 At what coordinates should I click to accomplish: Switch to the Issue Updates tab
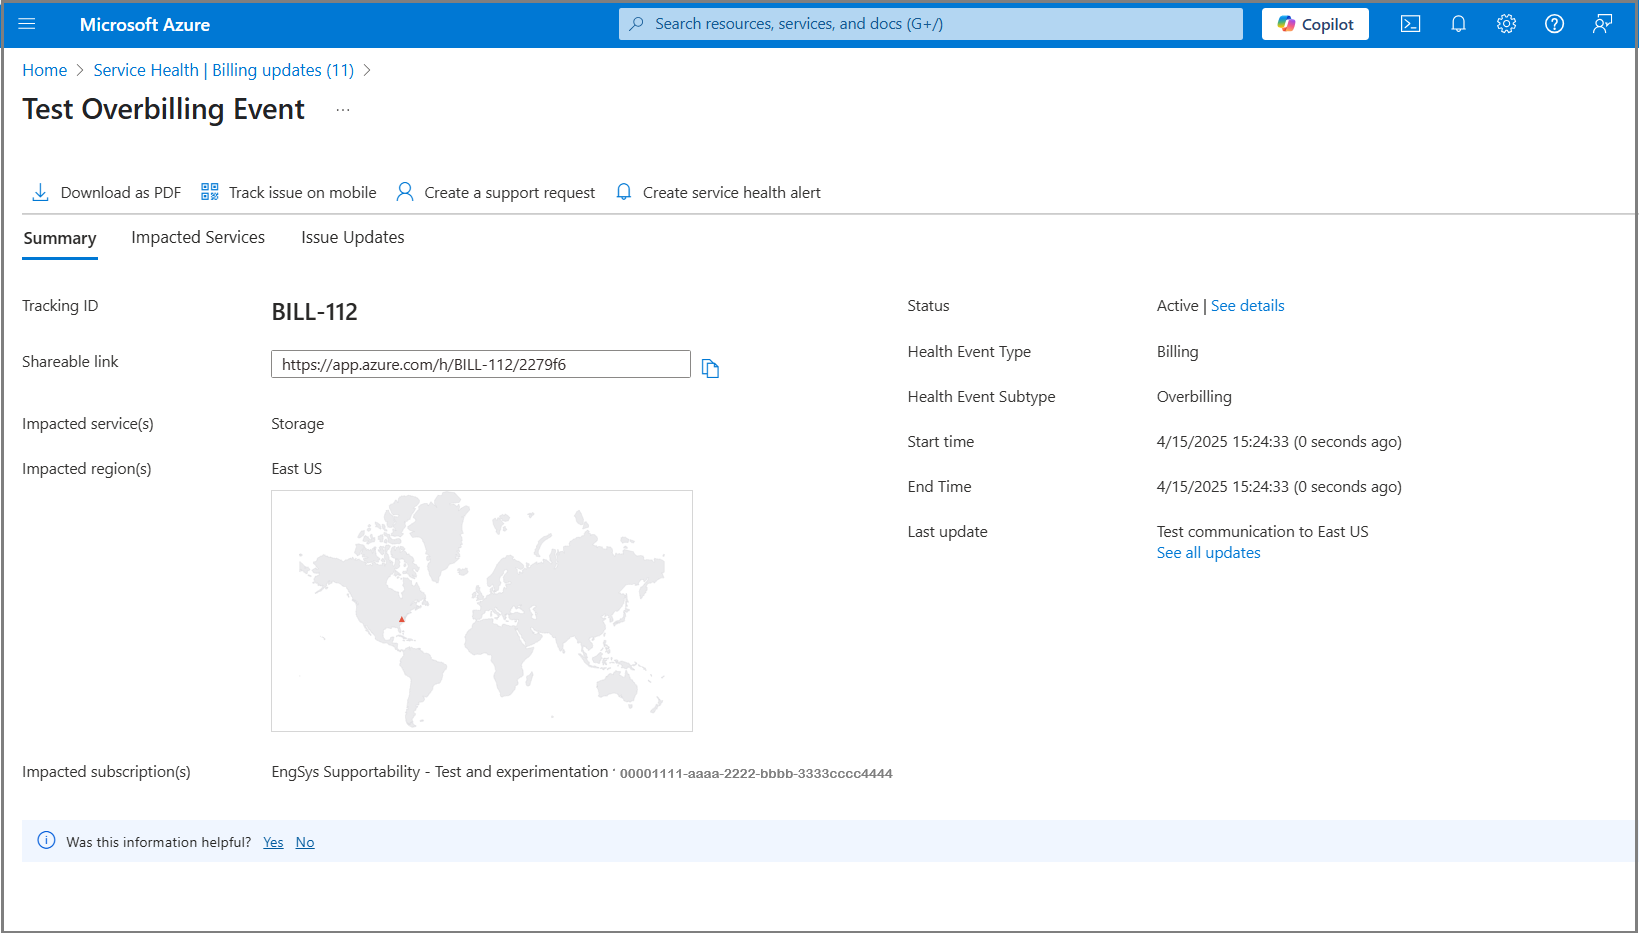pos(353,237)
